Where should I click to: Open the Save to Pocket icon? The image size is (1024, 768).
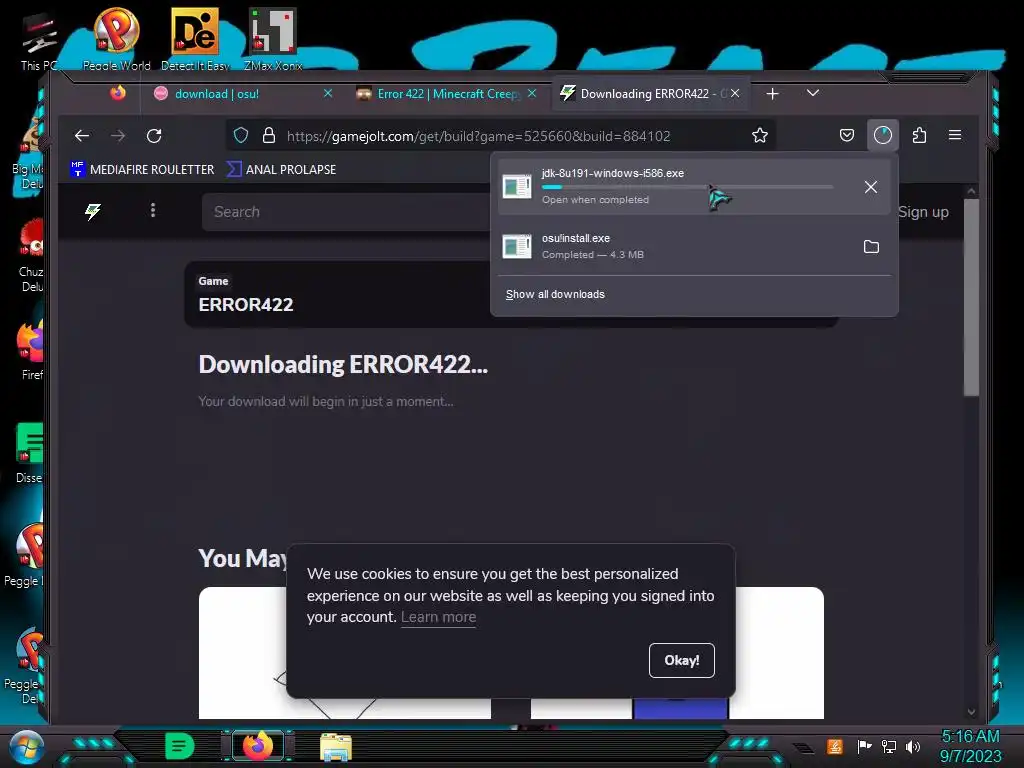tap(846, 136)
